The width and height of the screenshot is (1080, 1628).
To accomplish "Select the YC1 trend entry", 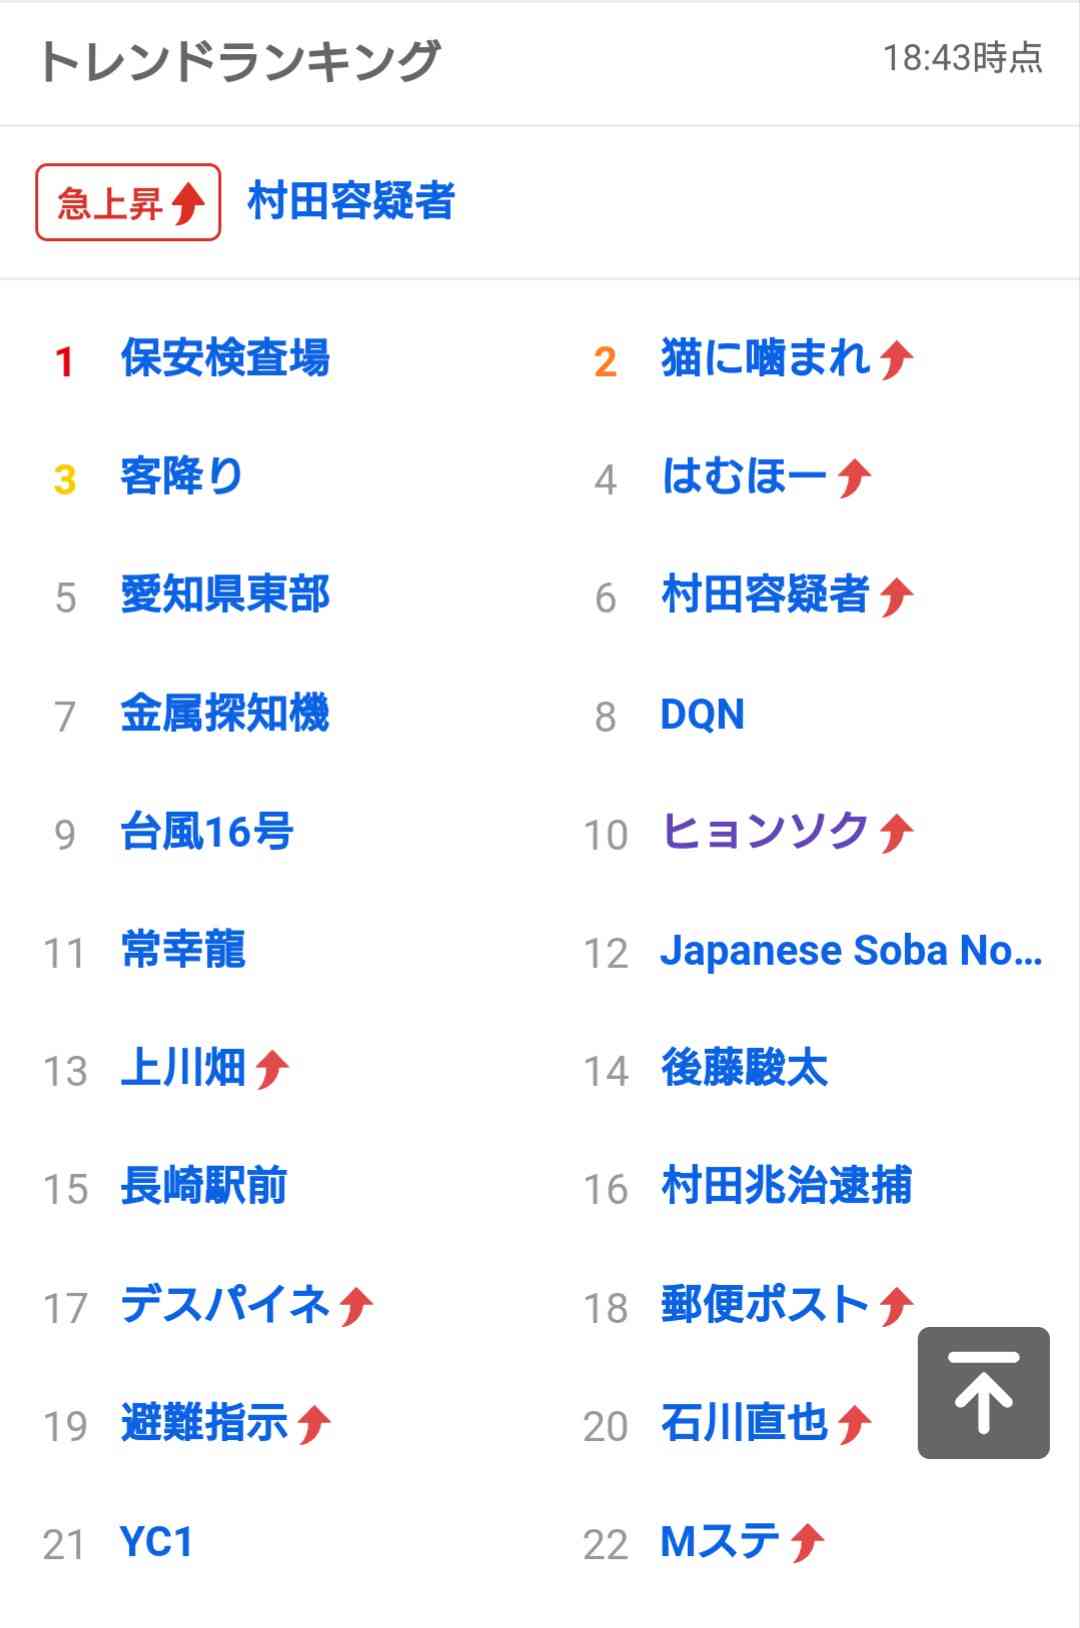I will pyautogui.click(x=156, y=1542).
